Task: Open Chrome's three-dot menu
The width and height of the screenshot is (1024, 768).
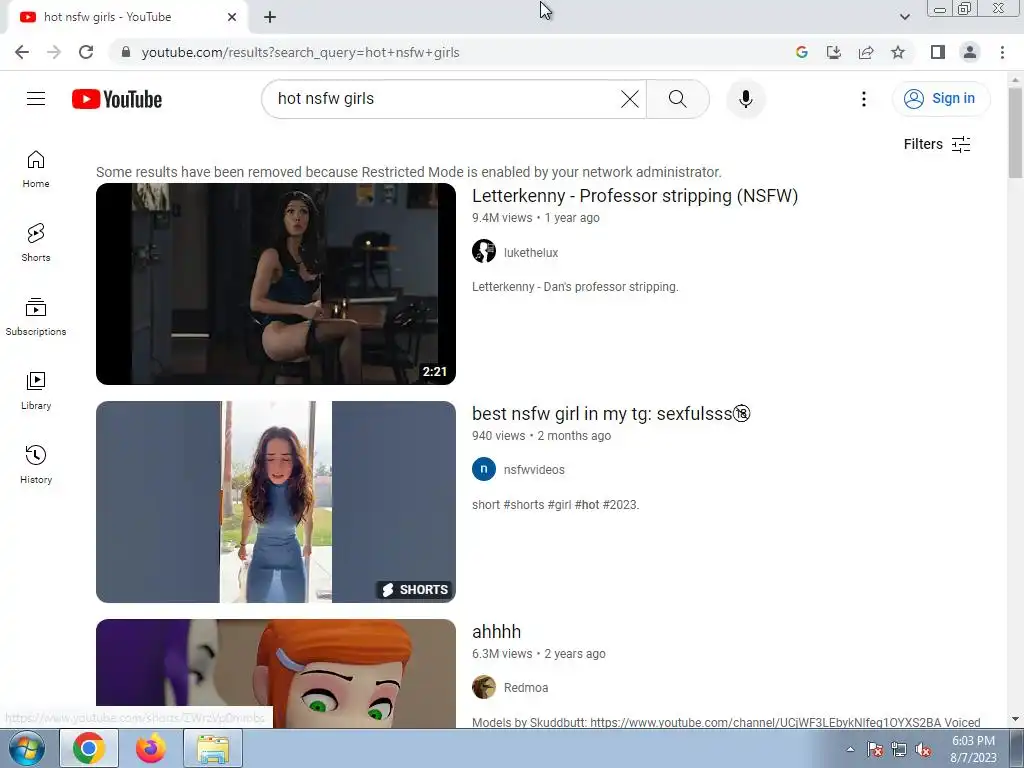Action: tap(1002, 52)
